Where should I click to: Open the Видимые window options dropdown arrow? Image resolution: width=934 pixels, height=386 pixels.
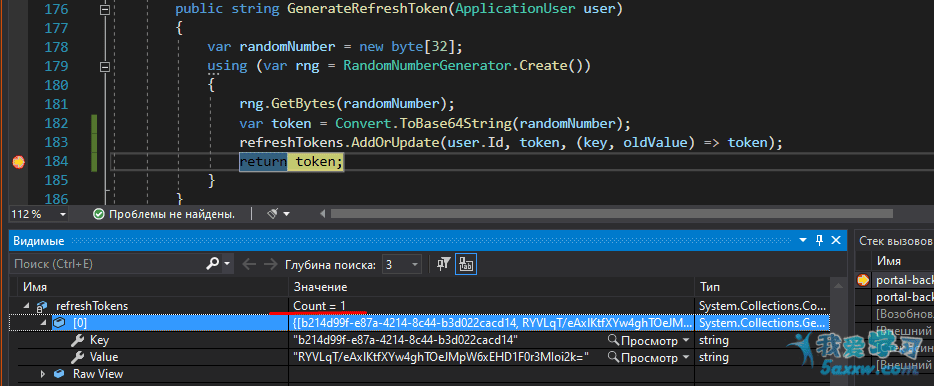(x=804, y=241)
